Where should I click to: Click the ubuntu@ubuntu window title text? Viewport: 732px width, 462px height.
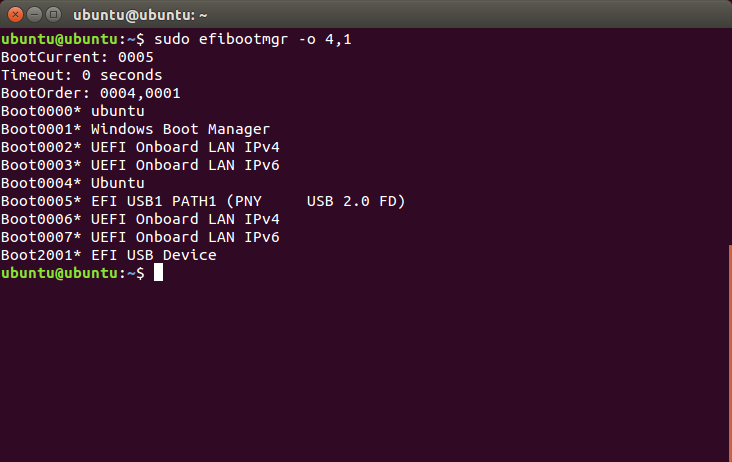click(x=140, y=15)
